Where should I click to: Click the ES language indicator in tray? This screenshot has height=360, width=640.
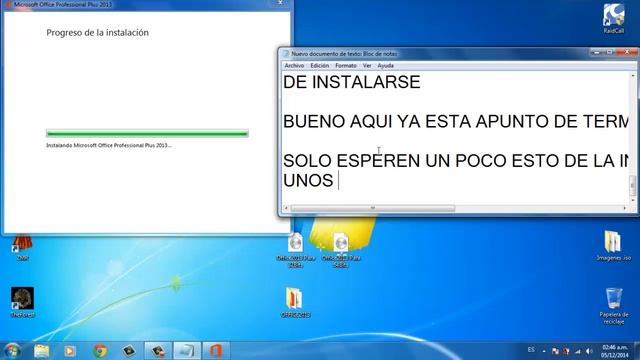point(531,350)
